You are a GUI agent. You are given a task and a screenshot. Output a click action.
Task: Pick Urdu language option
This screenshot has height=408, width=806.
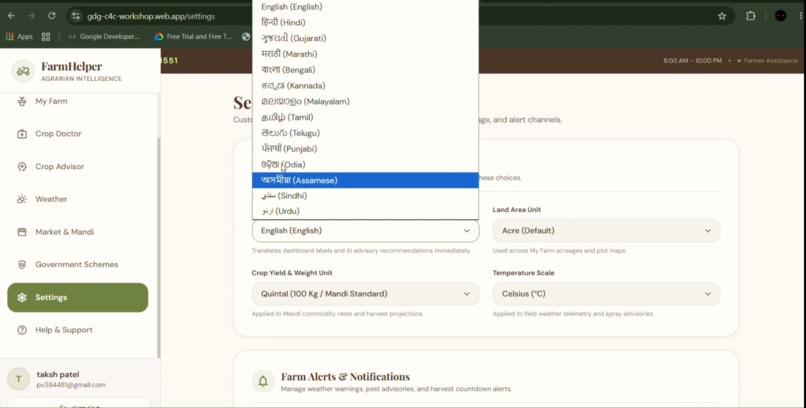365,211
